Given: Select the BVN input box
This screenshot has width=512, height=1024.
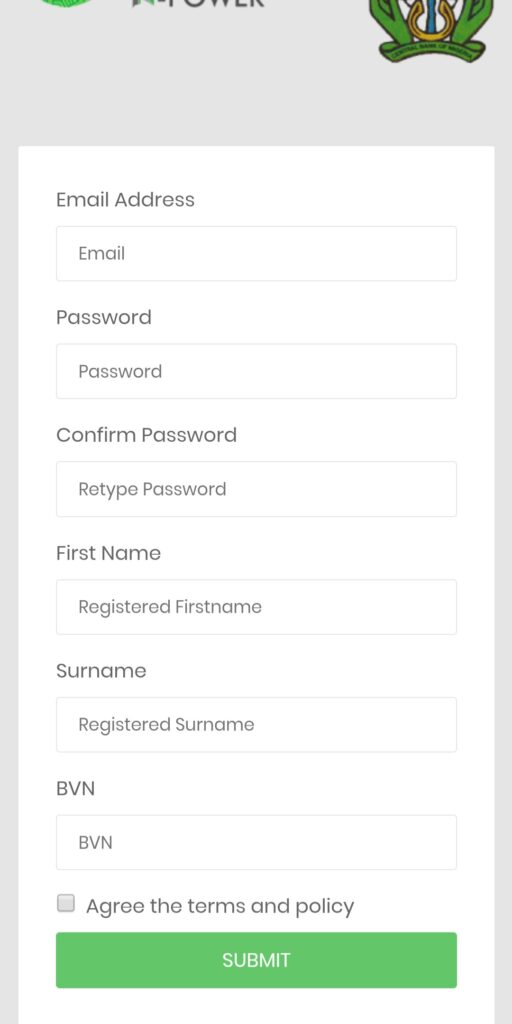Looking at the screenshot, I should point(256,842).
